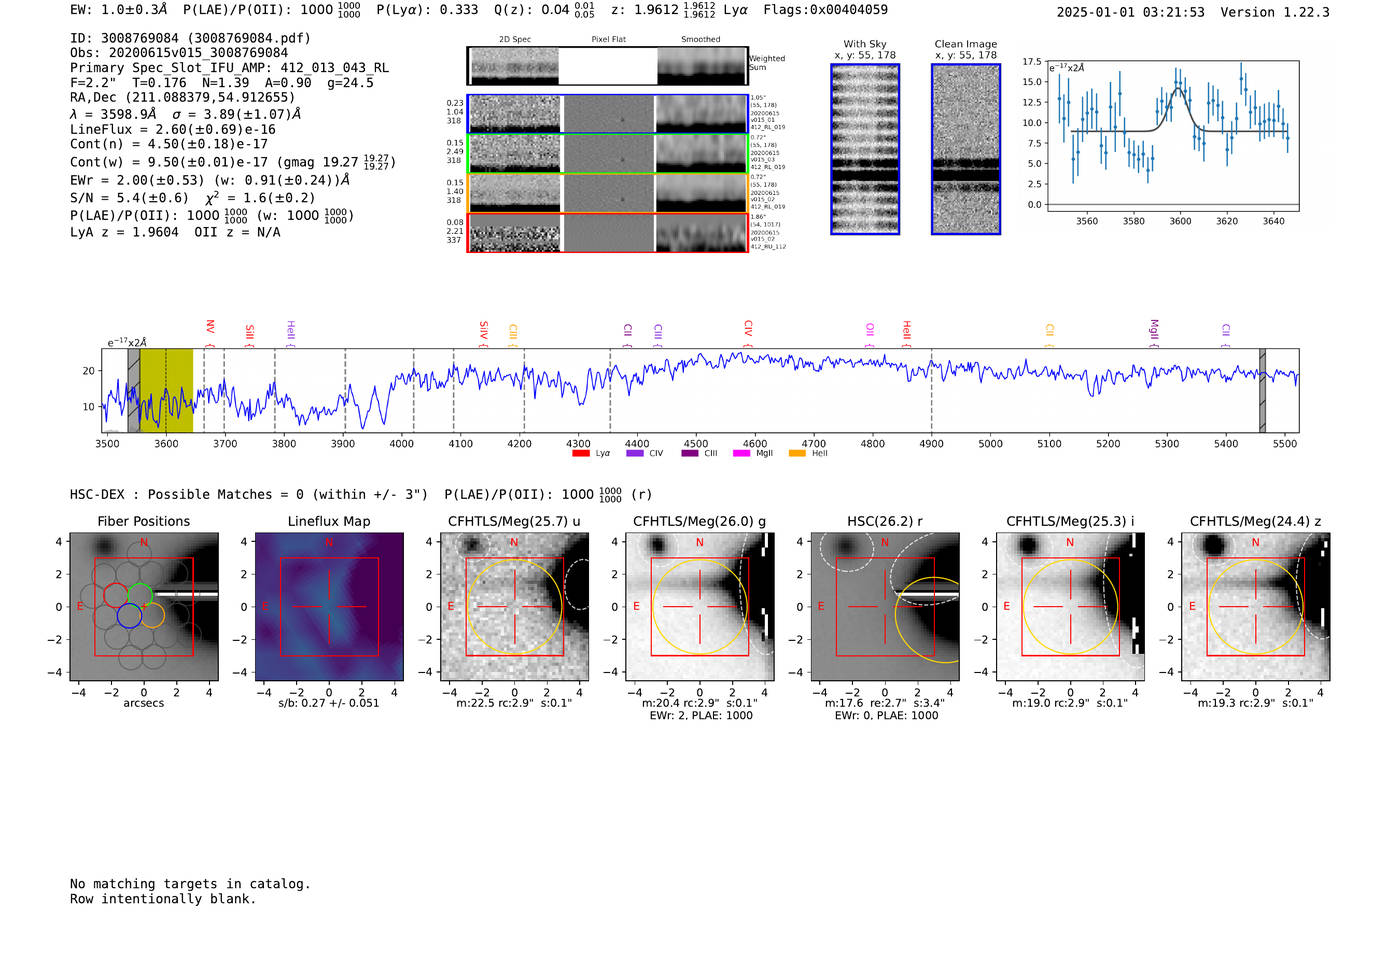The image size is (1400, 953).
Task: Click the magenta MgII legend swatch
Action: click(741, 453)
